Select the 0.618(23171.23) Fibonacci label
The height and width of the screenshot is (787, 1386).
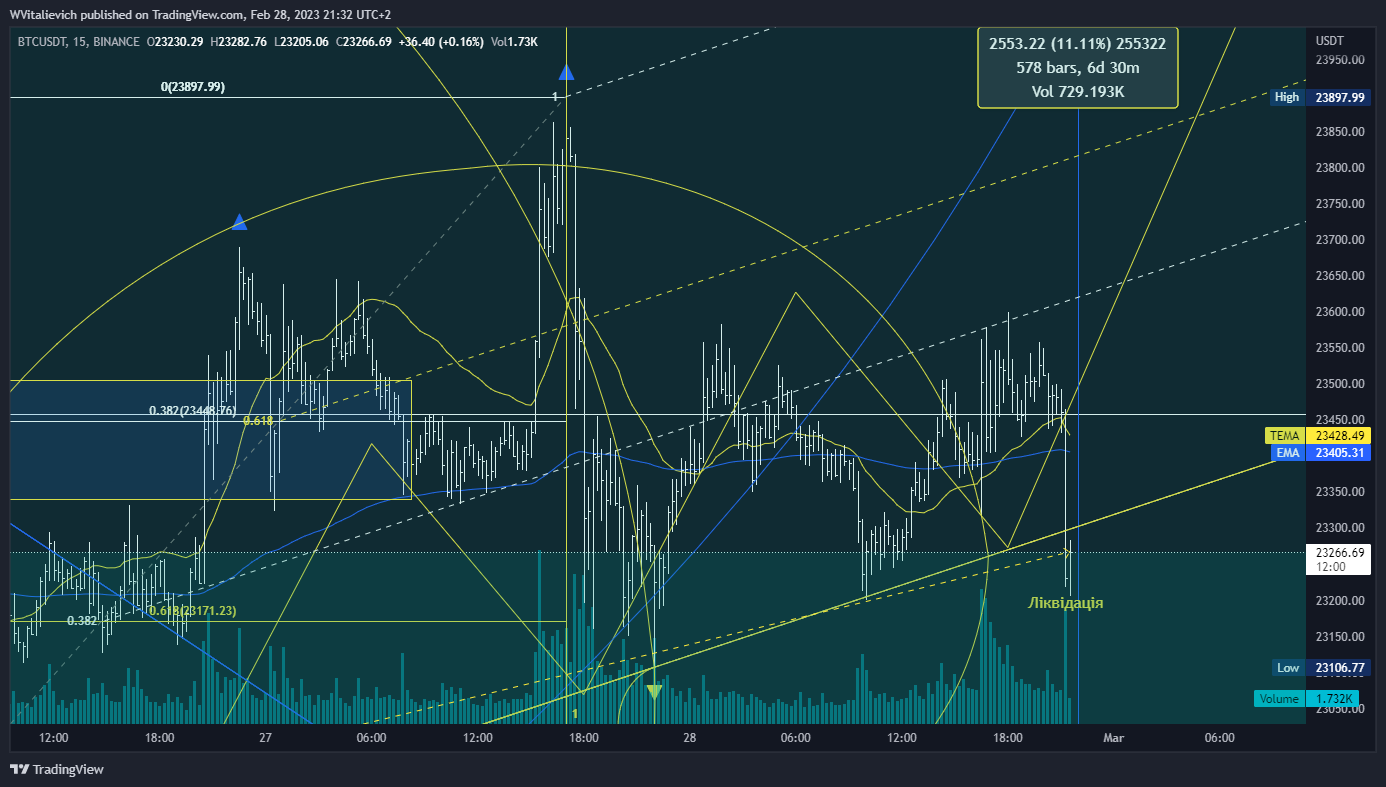point(192,611)
